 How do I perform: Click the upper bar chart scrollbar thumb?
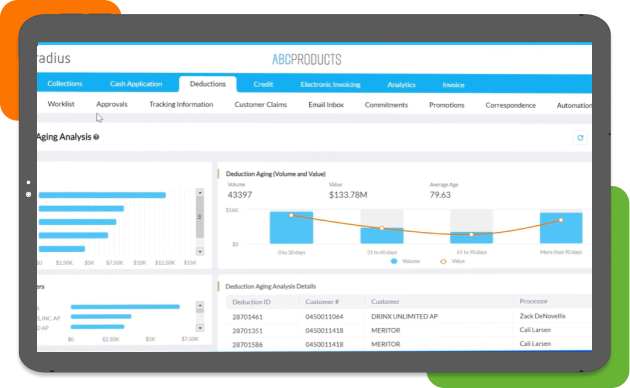click(200, 217)
